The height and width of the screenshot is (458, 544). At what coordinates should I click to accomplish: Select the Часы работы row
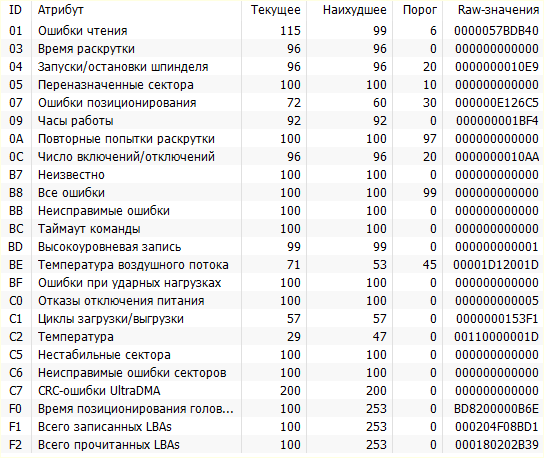tap(272, 121)
